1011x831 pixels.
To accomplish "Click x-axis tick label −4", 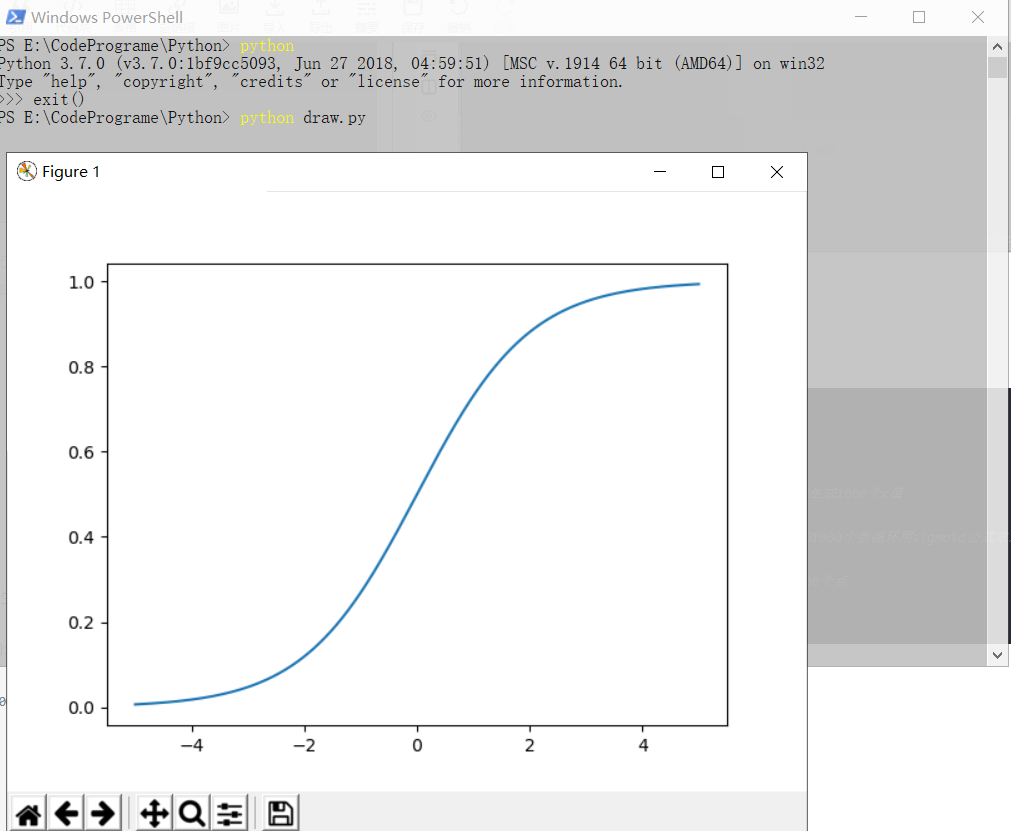I will pyautogui.click(x=192, y=746).
